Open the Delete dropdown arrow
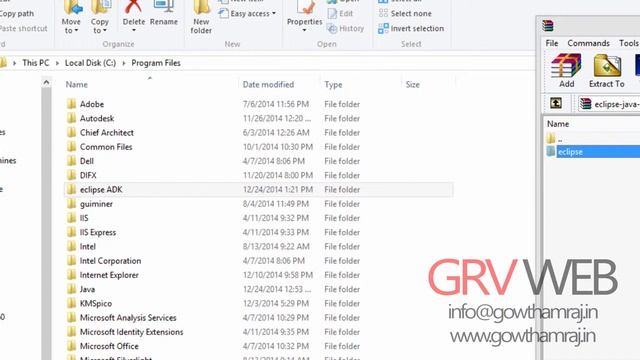This screenshot has height=360, width=640. (134, 30)
